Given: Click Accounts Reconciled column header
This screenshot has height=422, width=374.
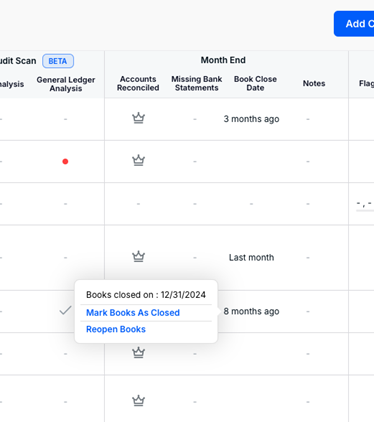Looking at the screenshot, I should [x=138, y=83].
